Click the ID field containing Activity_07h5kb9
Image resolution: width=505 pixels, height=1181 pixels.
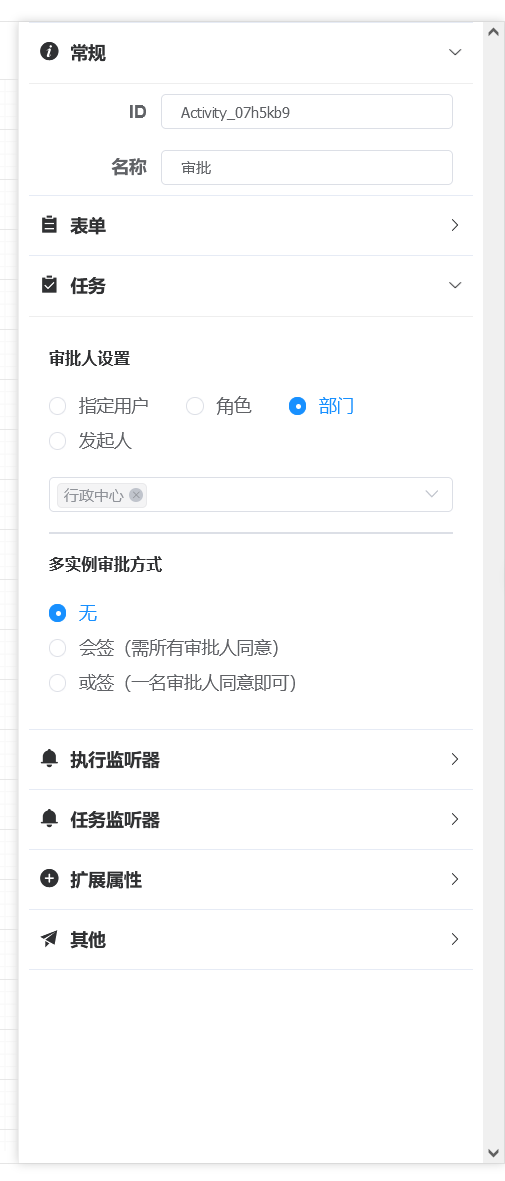[307, 112]
